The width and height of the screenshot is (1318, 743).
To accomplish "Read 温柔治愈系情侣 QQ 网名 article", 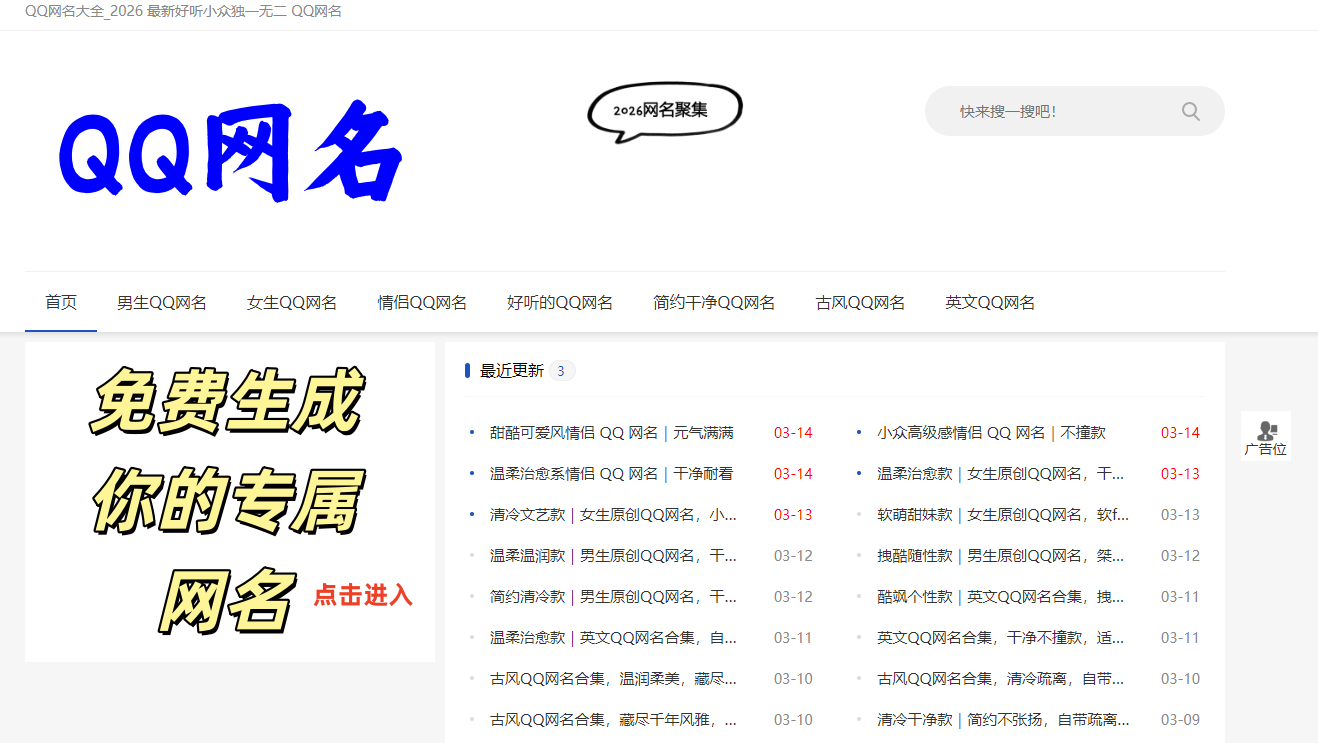I will pyautogui.click(x=611, y=474).
